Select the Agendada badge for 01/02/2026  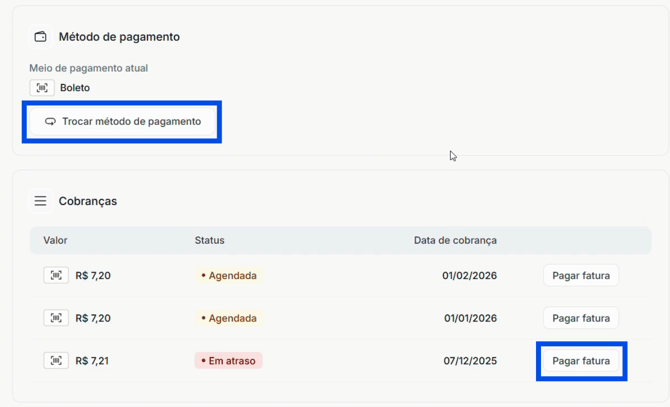pyautogui.click(x=228, y=275)
